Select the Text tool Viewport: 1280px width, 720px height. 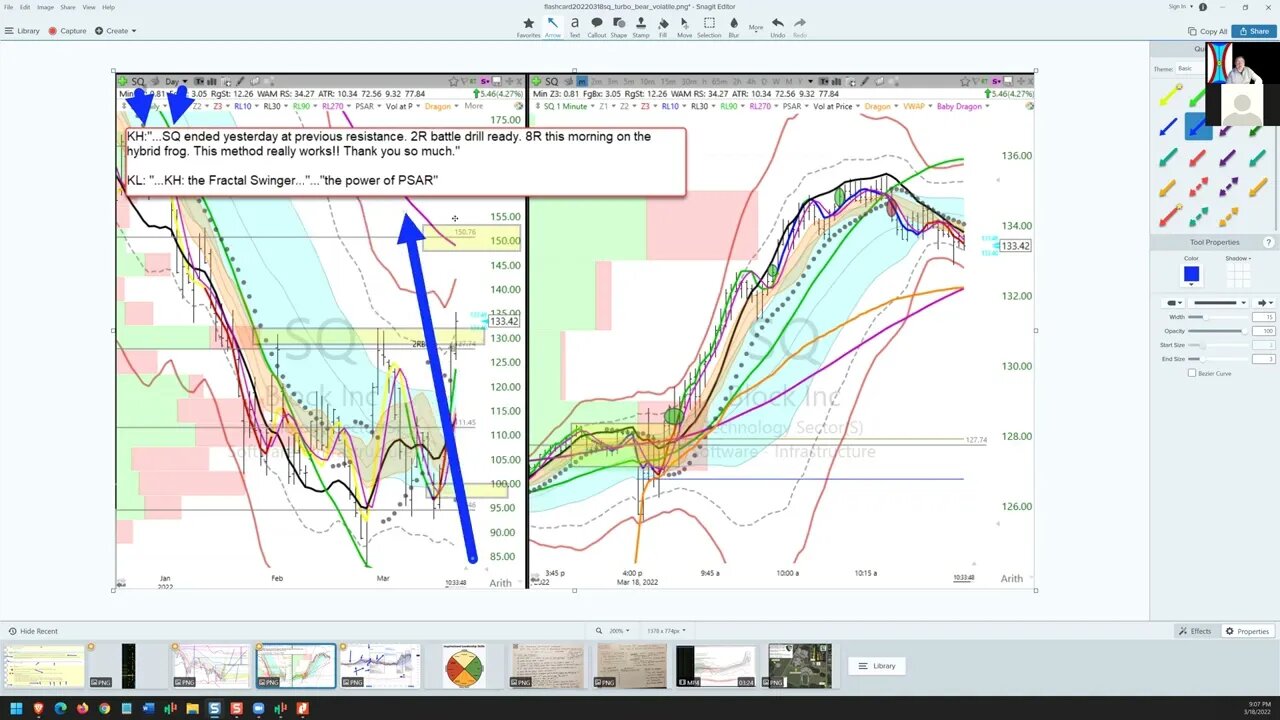(574, 27)
